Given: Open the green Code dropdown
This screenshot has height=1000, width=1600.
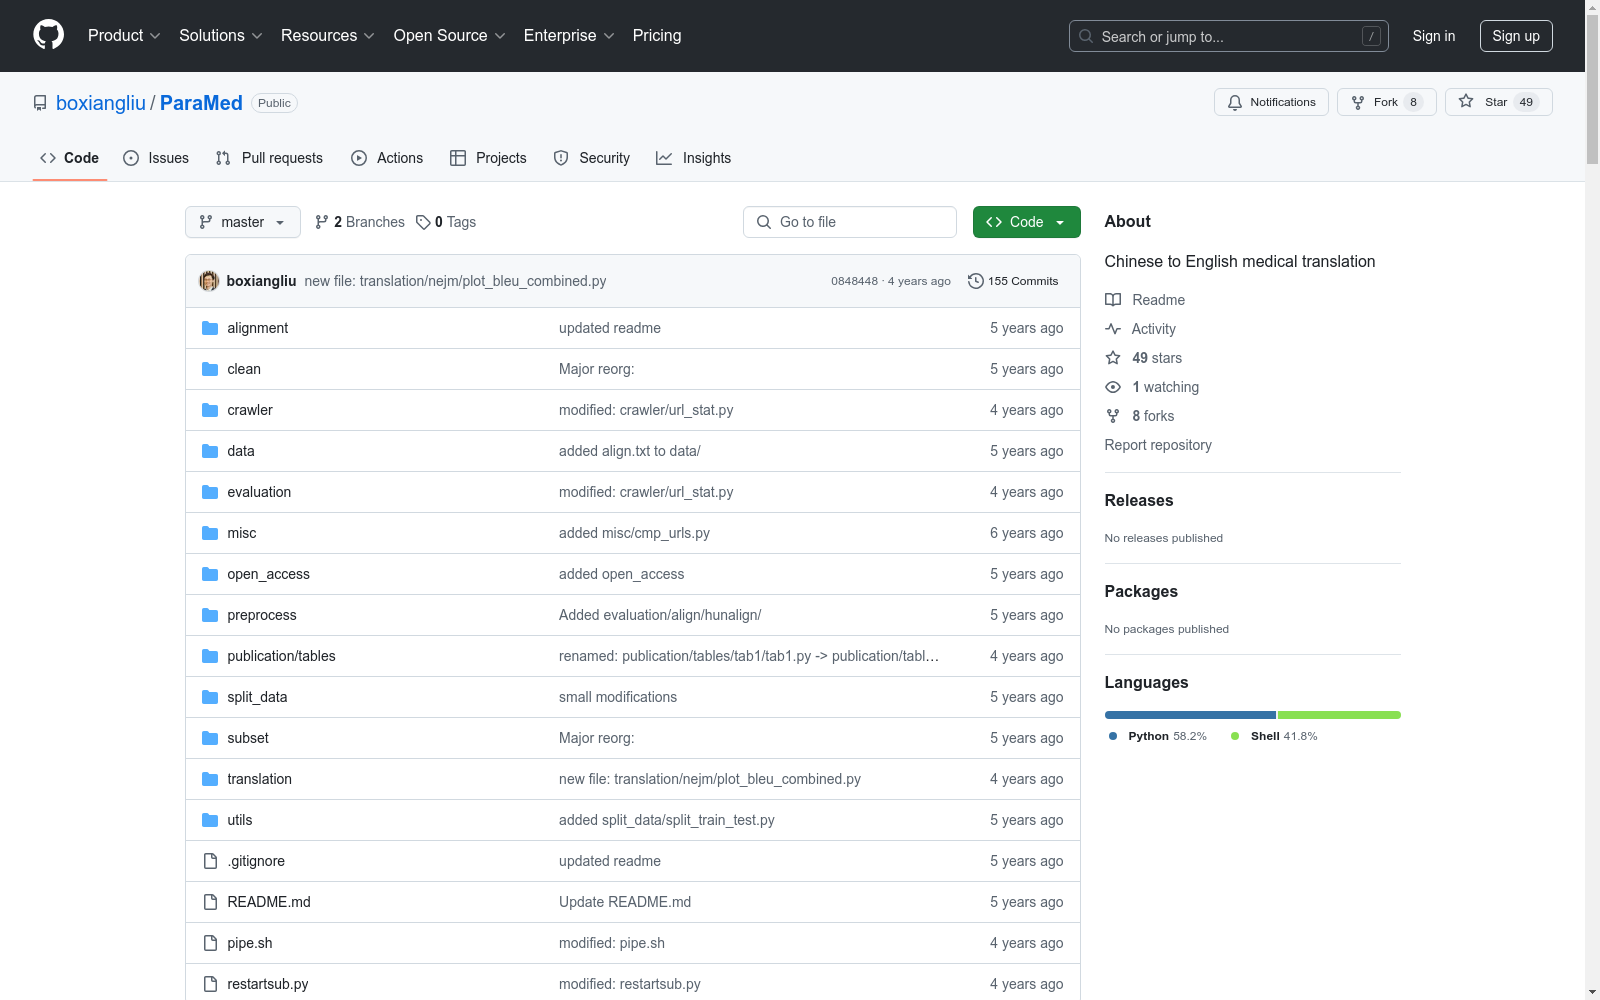Looking at the screenshot, I should pos(1026,222).
